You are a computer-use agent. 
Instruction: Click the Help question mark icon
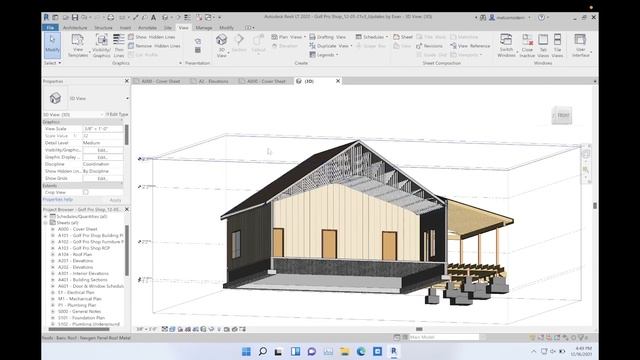coord(541,17)
